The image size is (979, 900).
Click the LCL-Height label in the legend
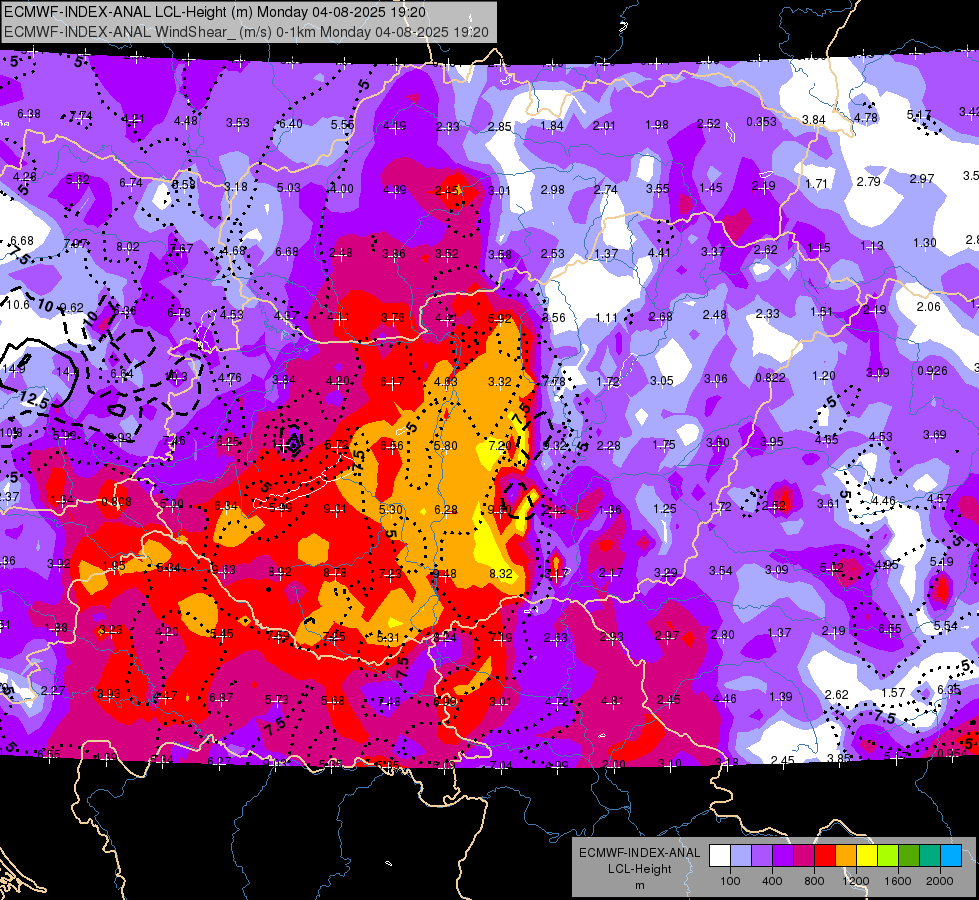point(639,869)
